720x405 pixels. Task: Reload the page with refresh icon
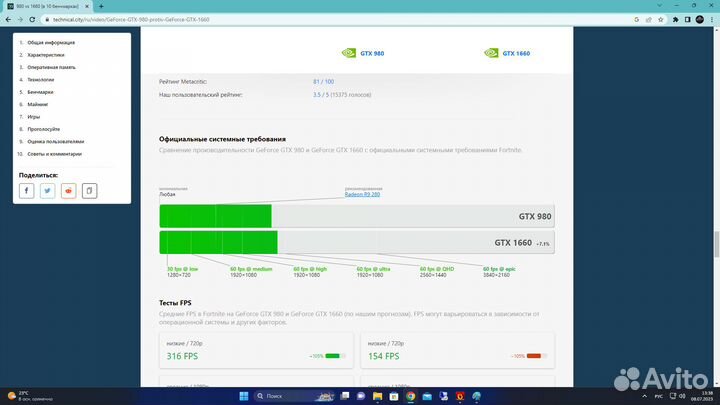[x=32, y=19]
